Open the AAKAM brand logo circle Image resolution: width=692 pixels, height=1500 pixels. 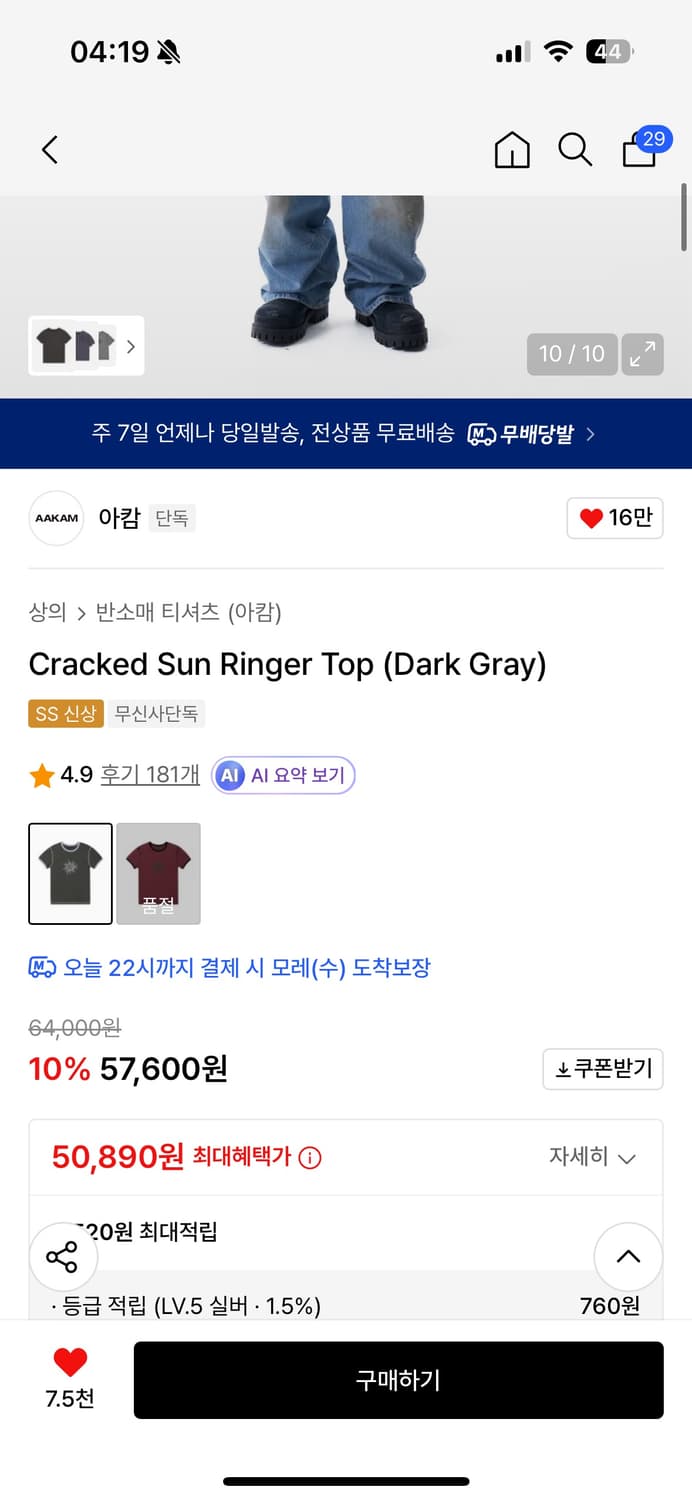(56, 518)
